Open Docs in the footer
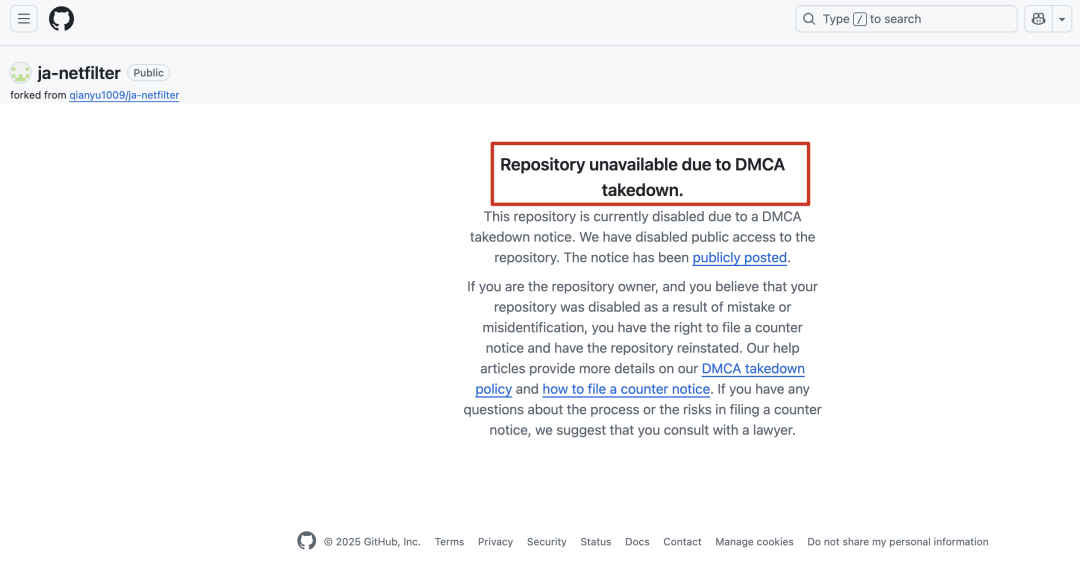 (637, 542)
